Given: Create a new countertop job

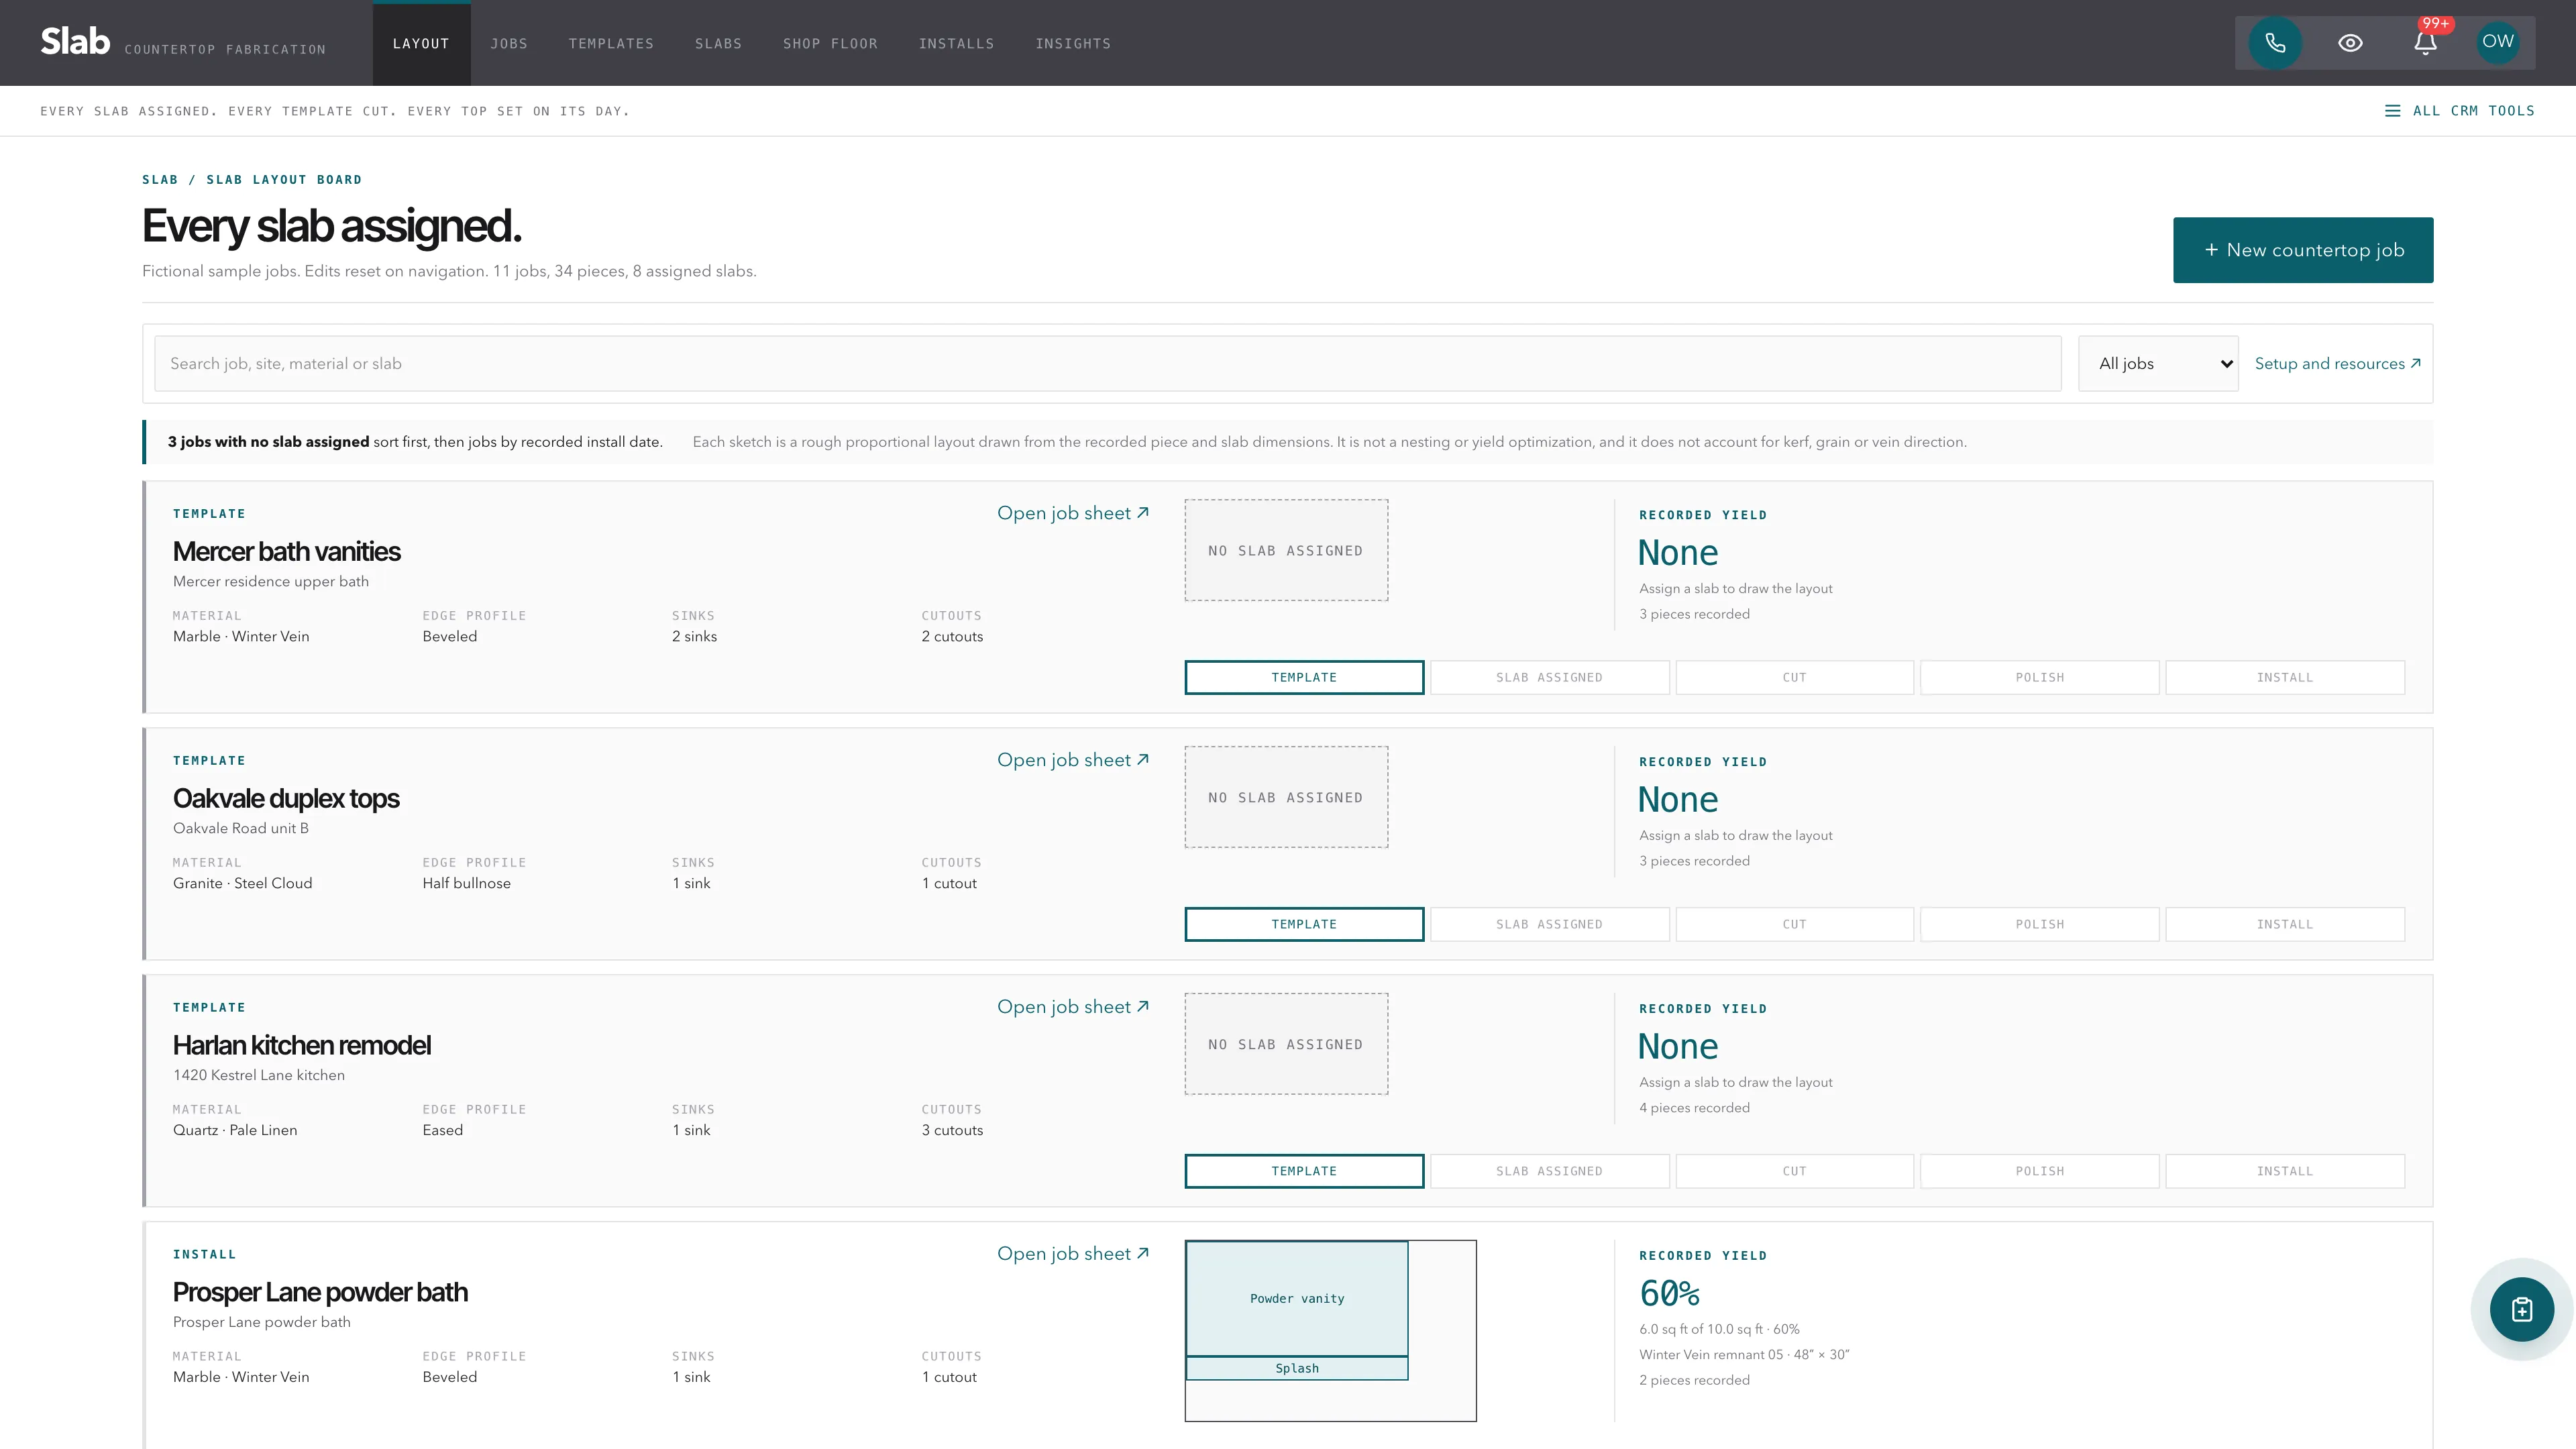Looking at the screenshot, I should [x=2303, y=250].
